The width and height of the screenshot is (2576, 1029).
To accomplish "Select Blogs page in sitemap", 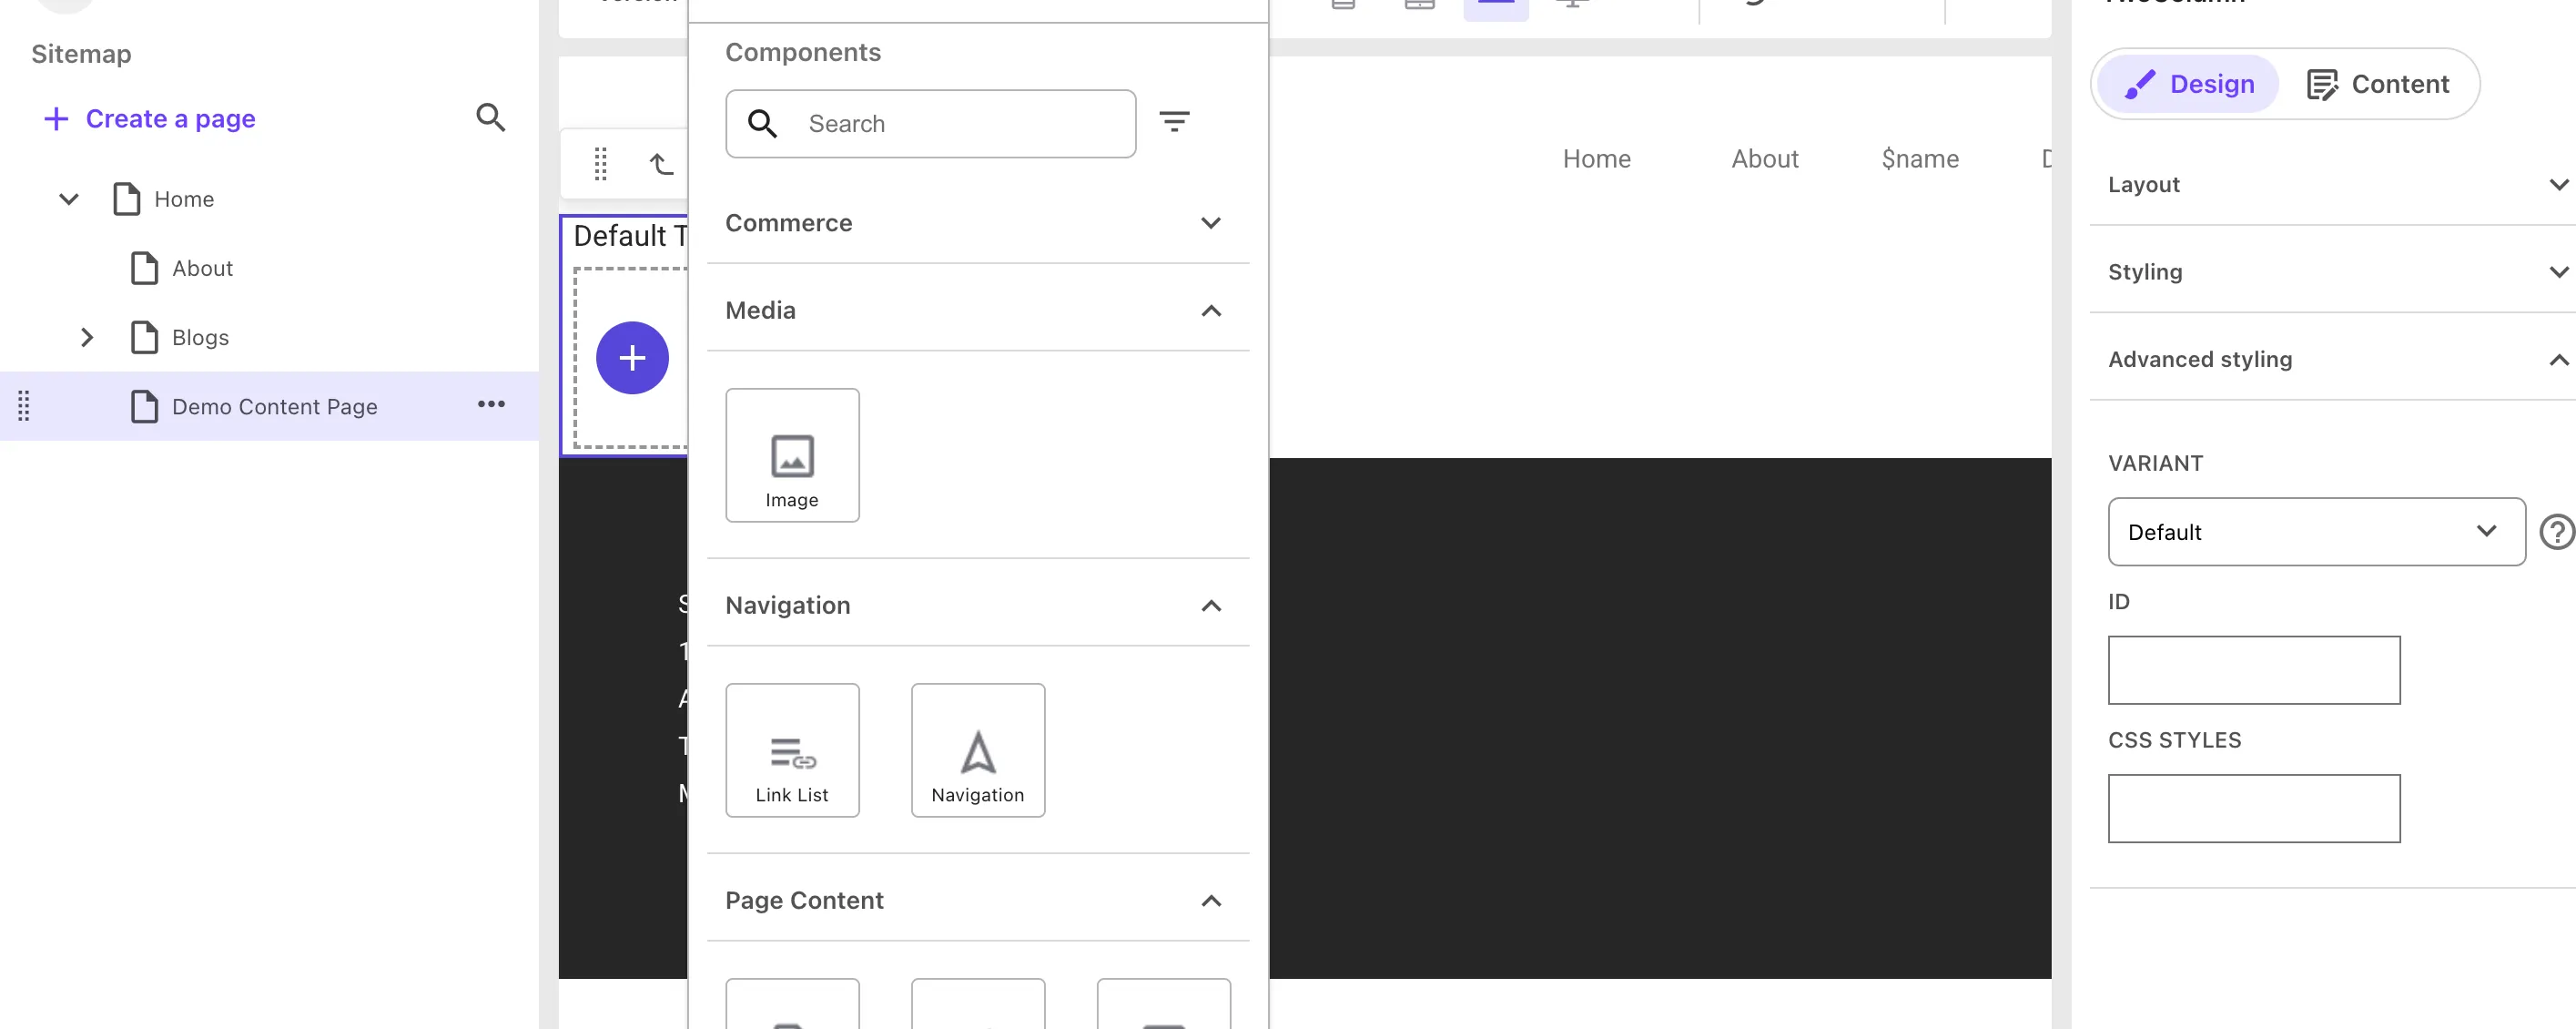I will [200, 338].
